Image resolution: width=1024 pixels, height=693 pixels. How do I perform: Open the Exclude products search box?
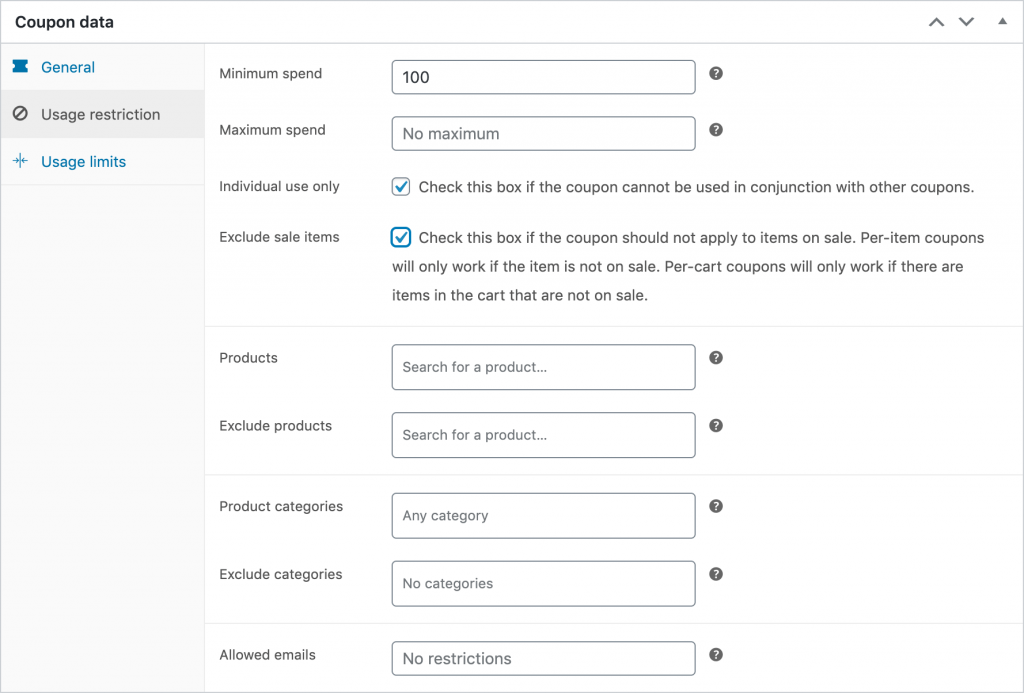(543, 435)
